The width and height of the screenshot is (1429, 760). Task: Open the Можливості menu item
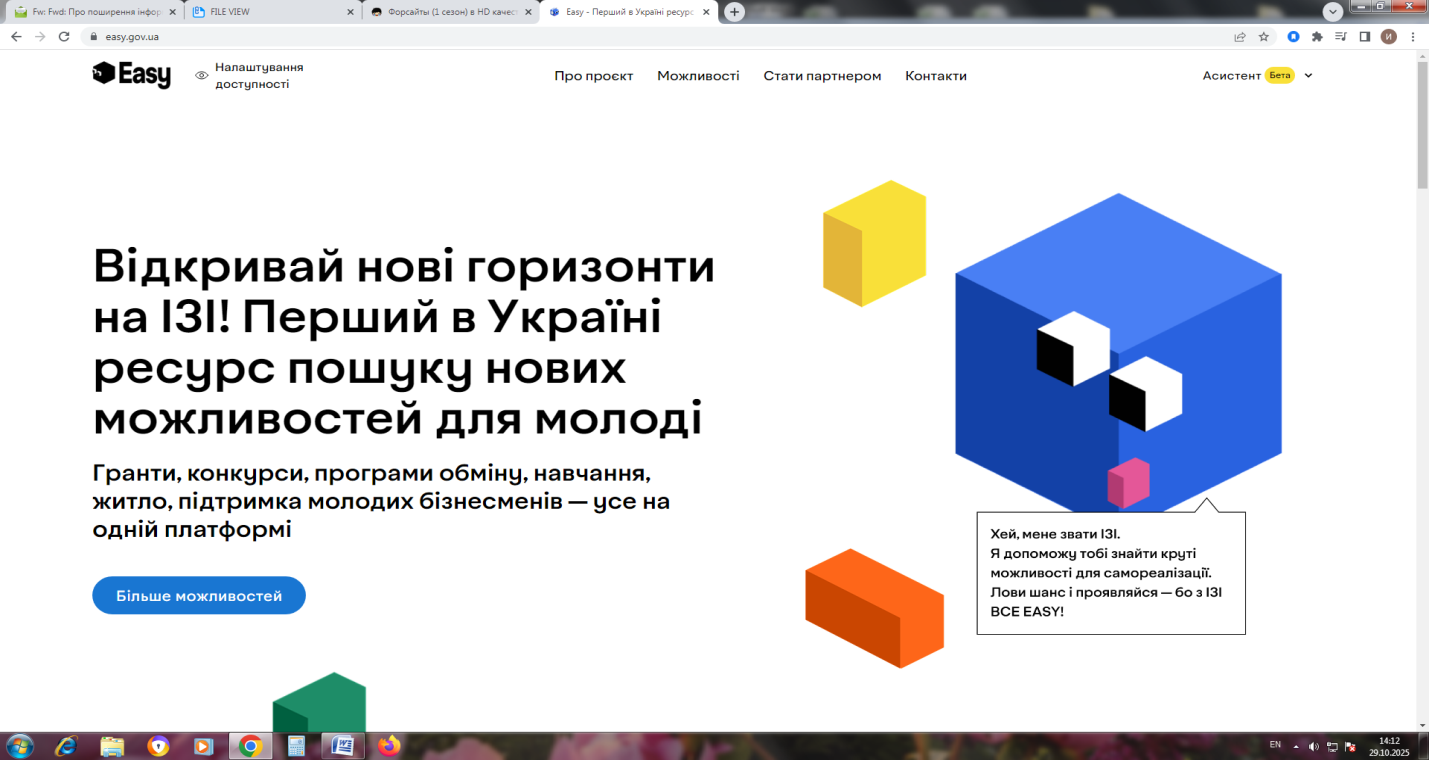(698, 76)
